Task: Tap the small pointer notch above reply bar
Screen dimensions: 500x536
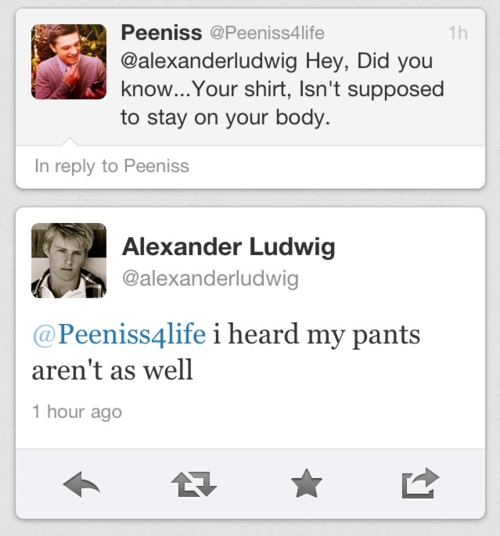Action: (69, 142)
